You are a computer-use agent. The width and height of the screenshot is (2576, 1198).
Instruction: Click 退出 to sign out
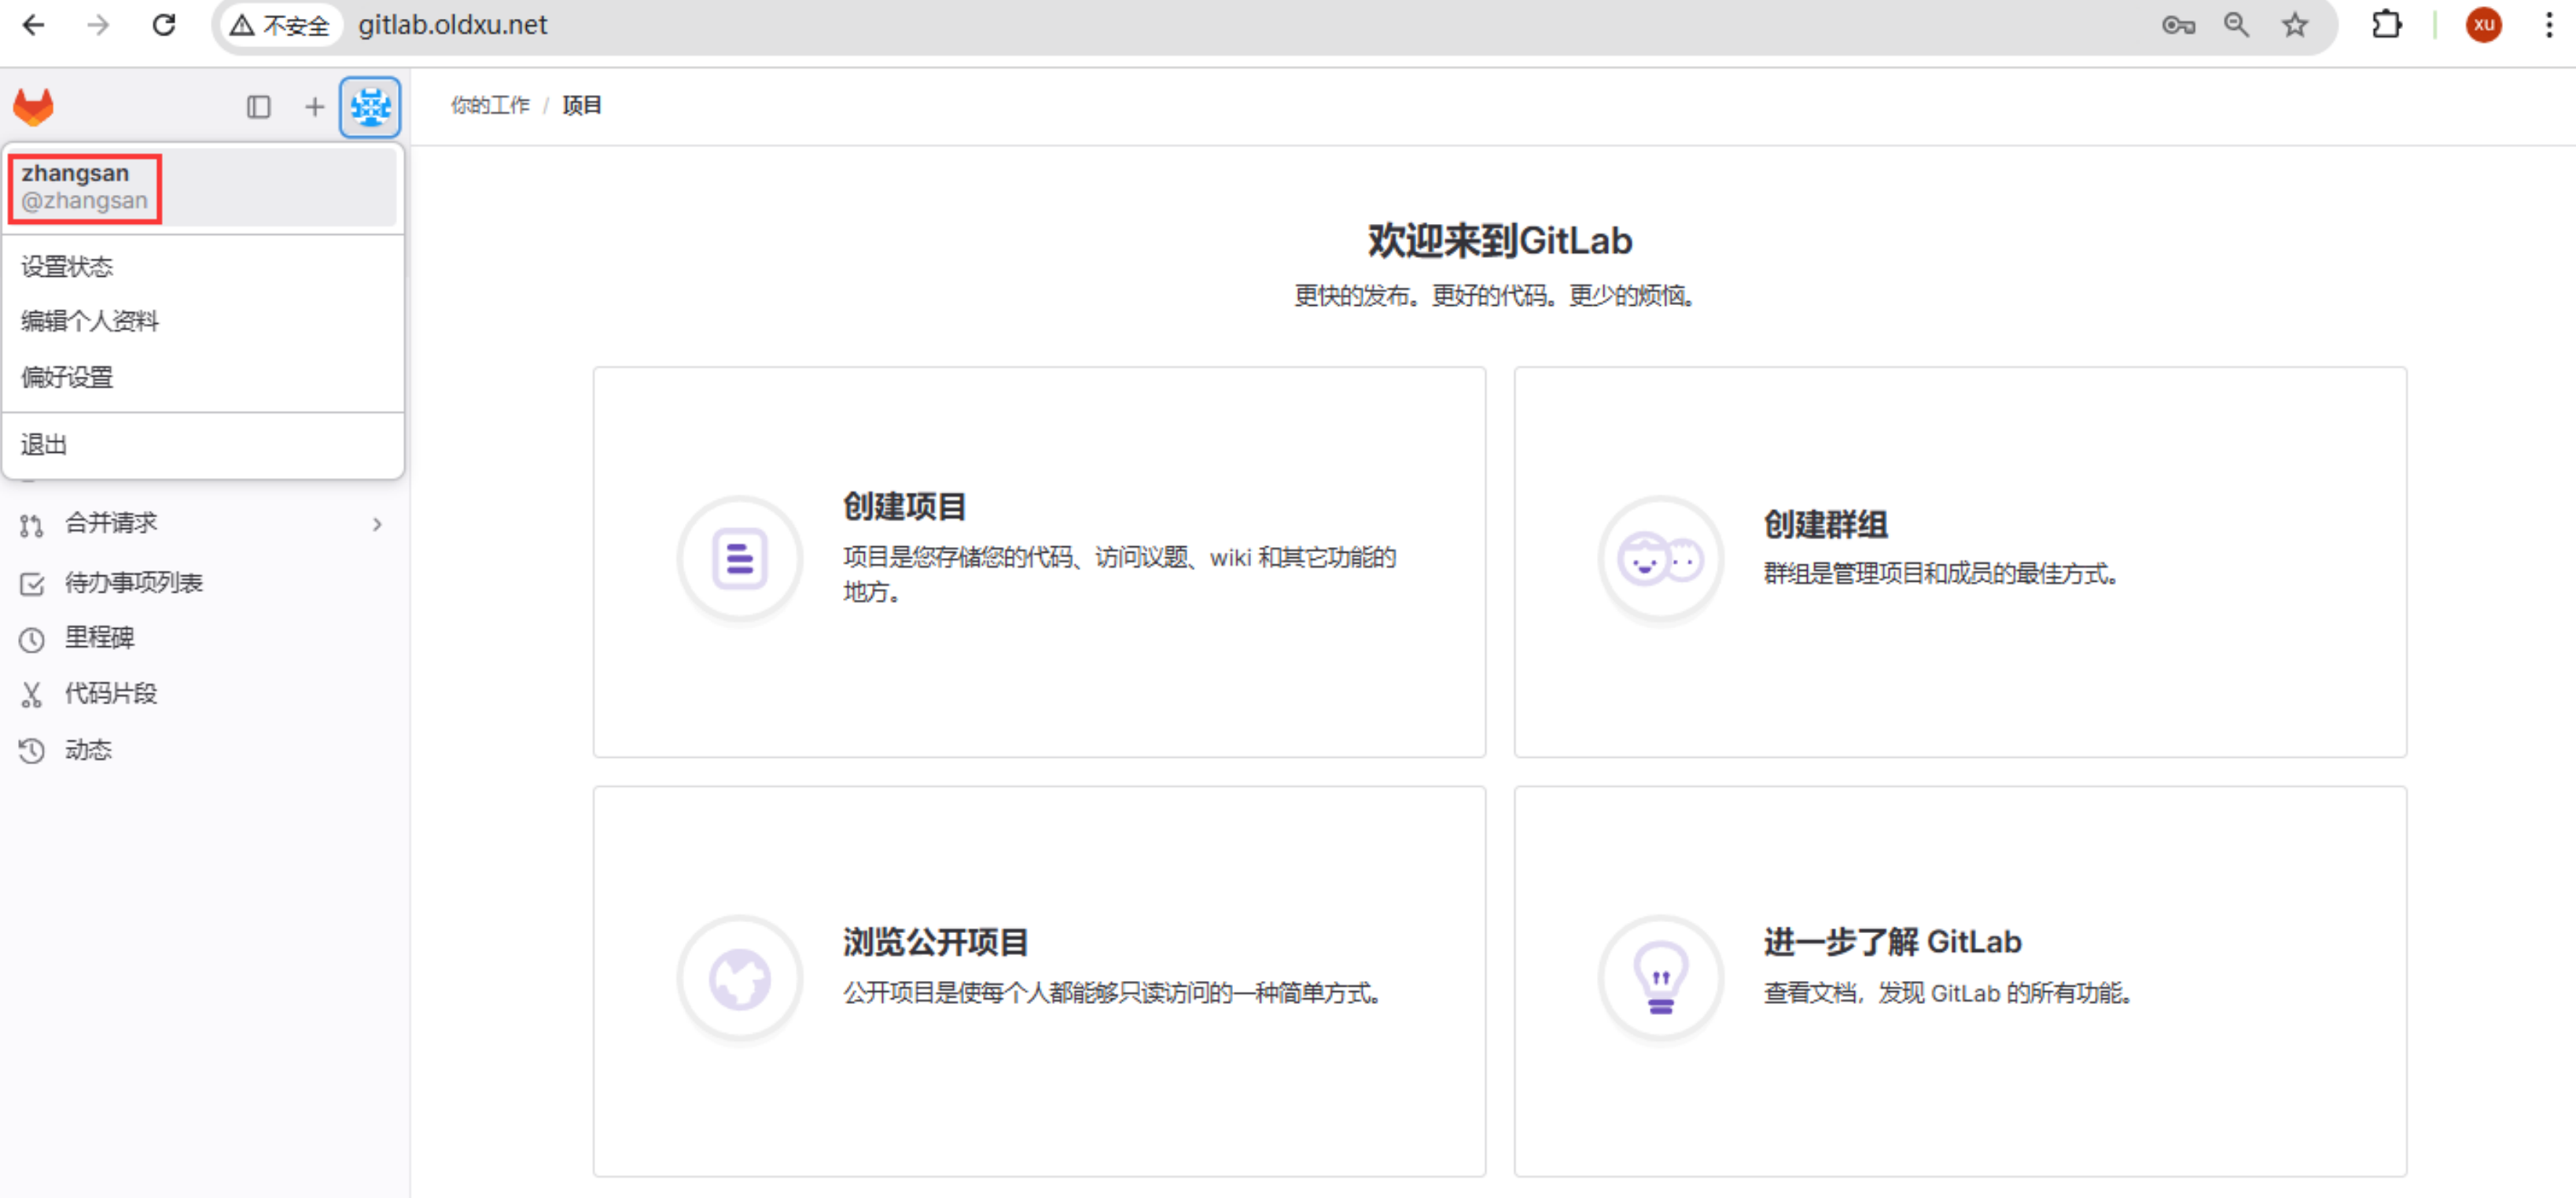point(44,444)
